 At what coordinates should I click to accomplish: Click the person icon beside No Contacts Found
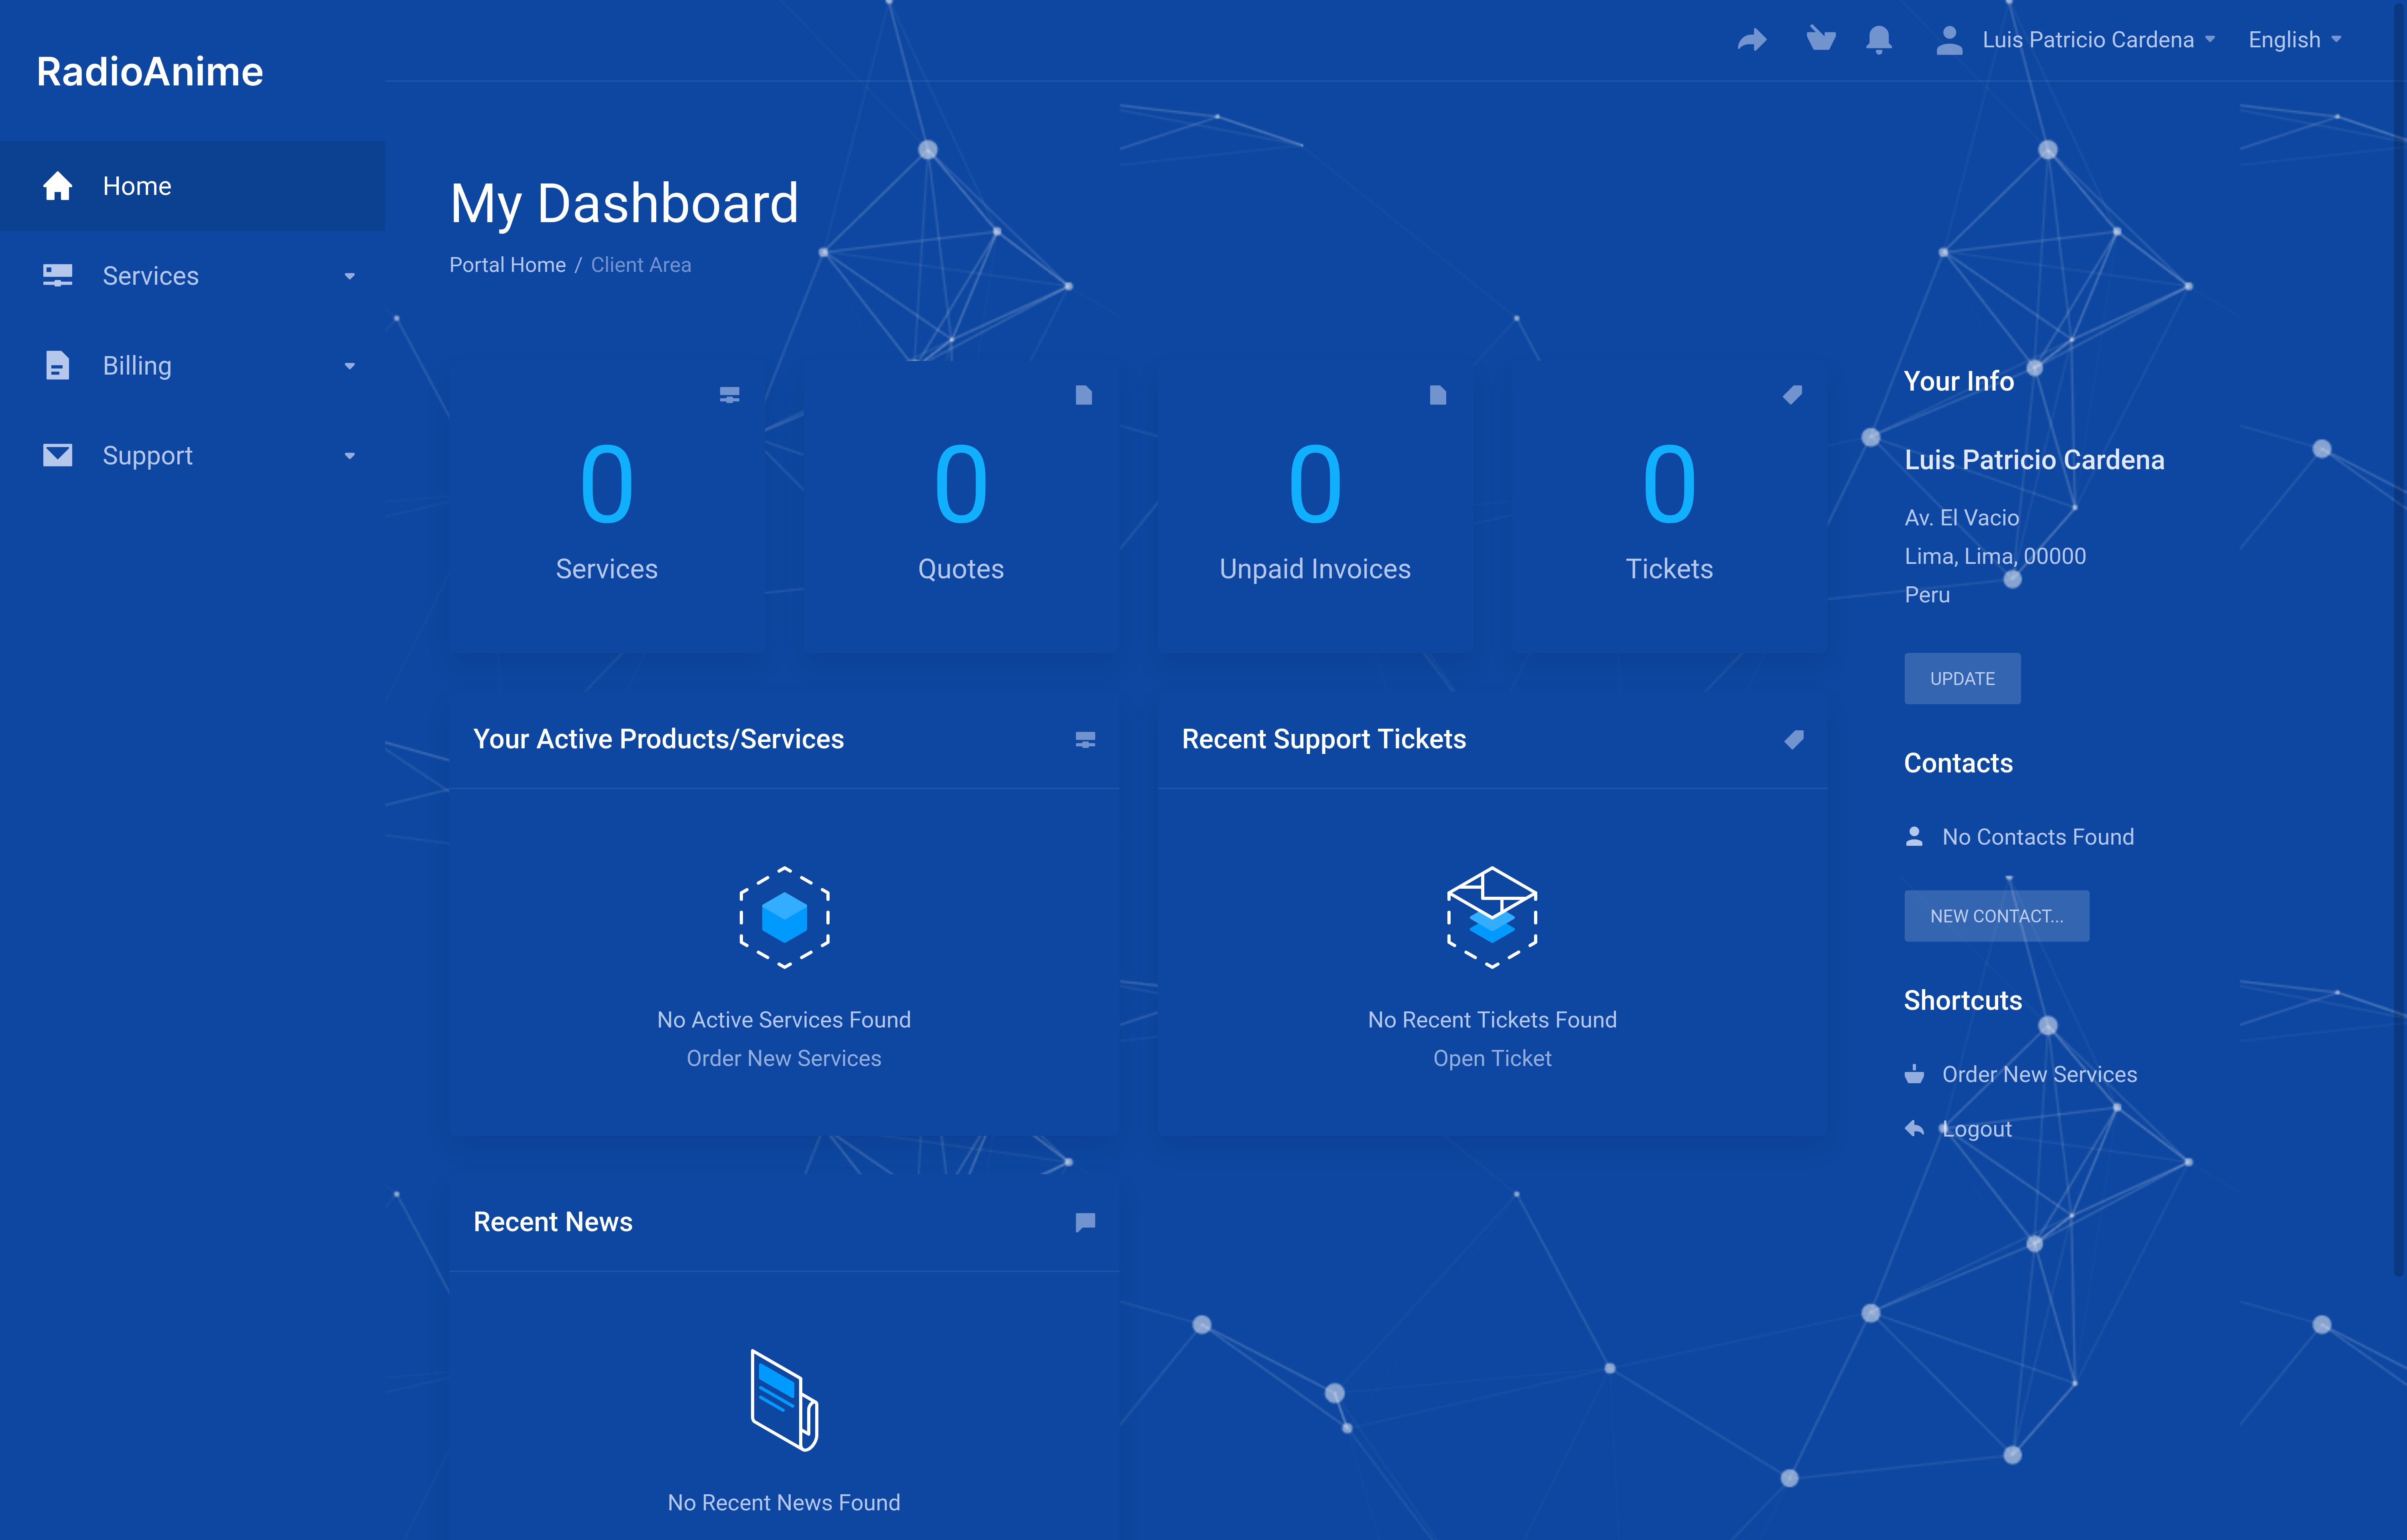coord(1914,837)
